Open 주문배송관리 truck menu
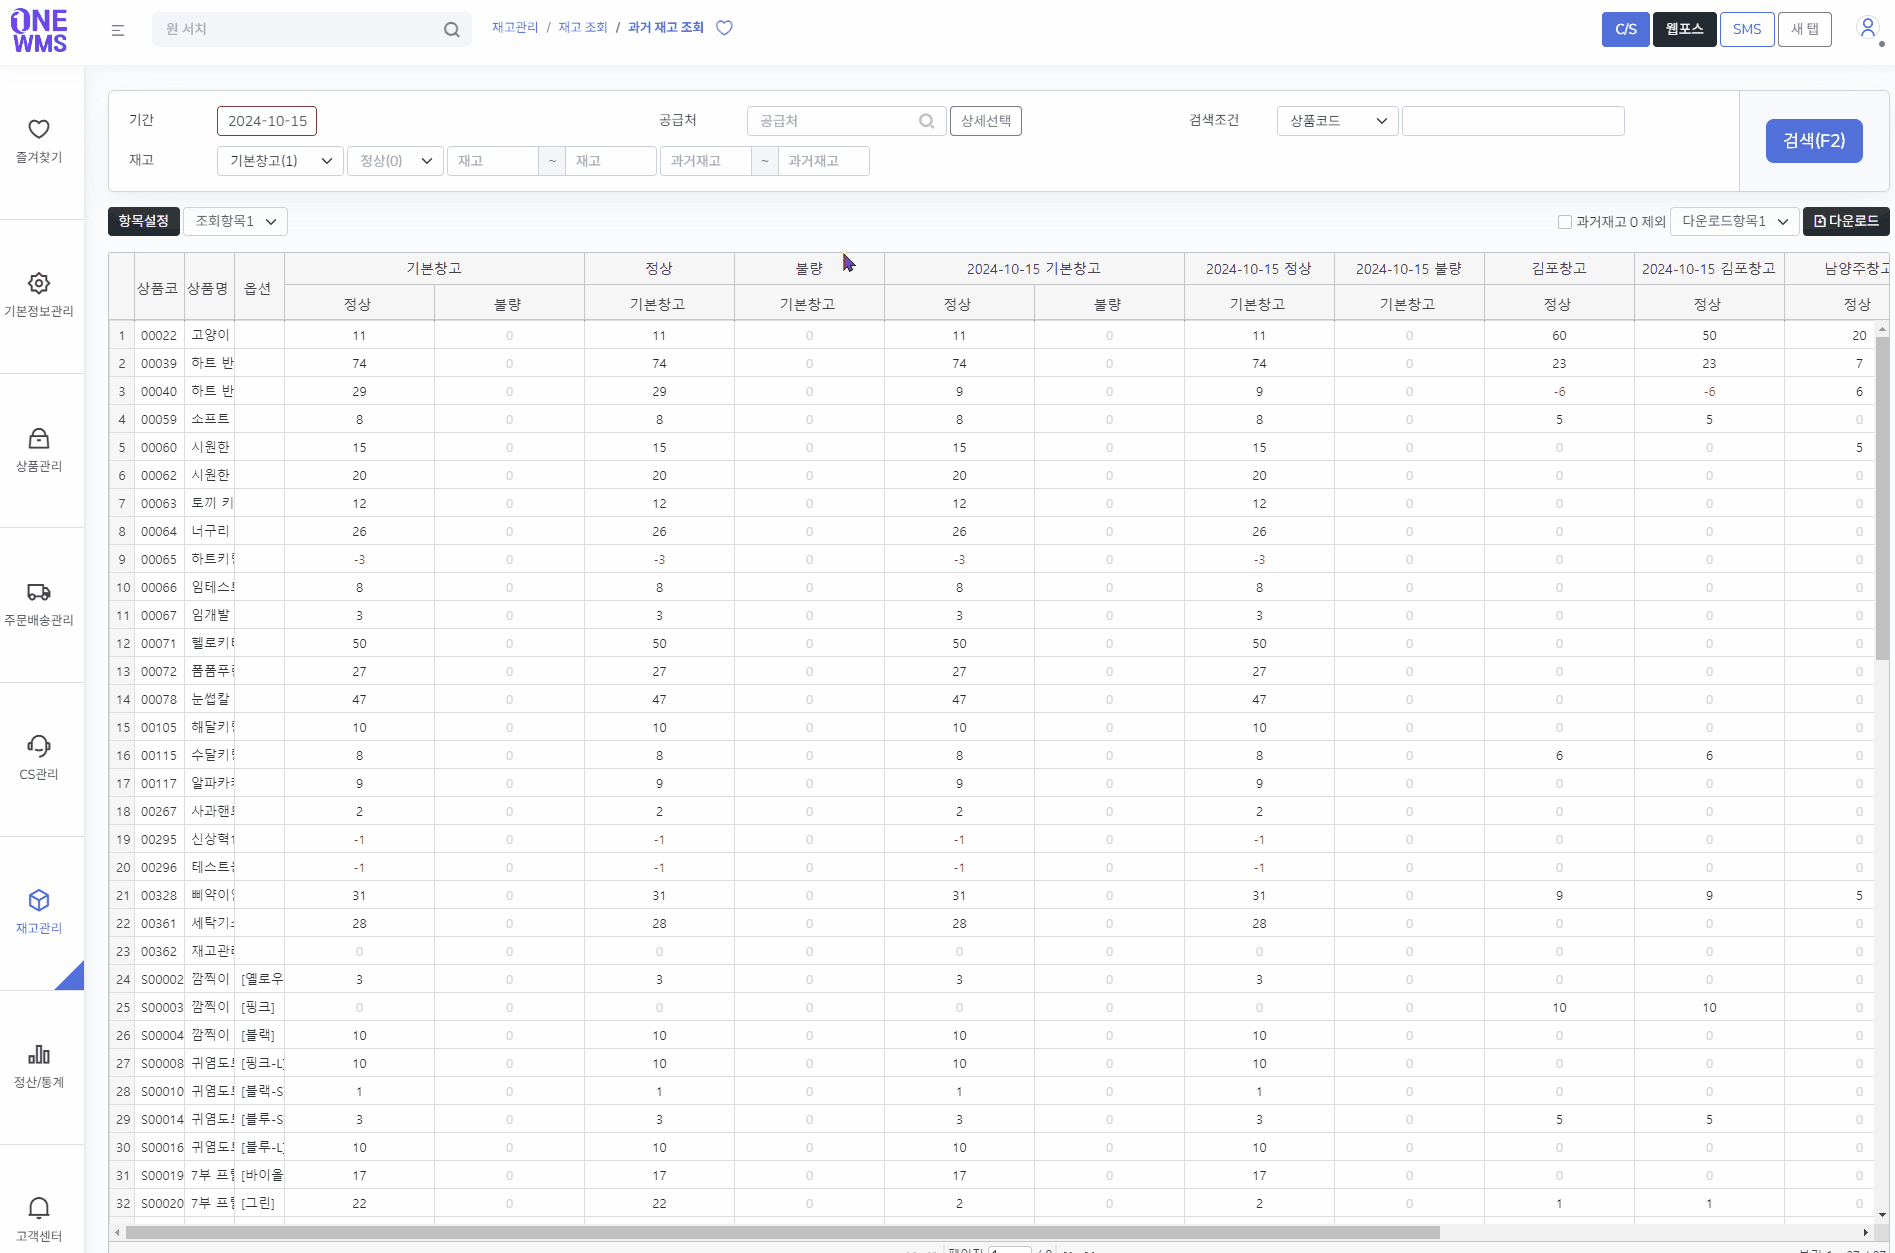 pyautogui.click(x=39, y=605)
